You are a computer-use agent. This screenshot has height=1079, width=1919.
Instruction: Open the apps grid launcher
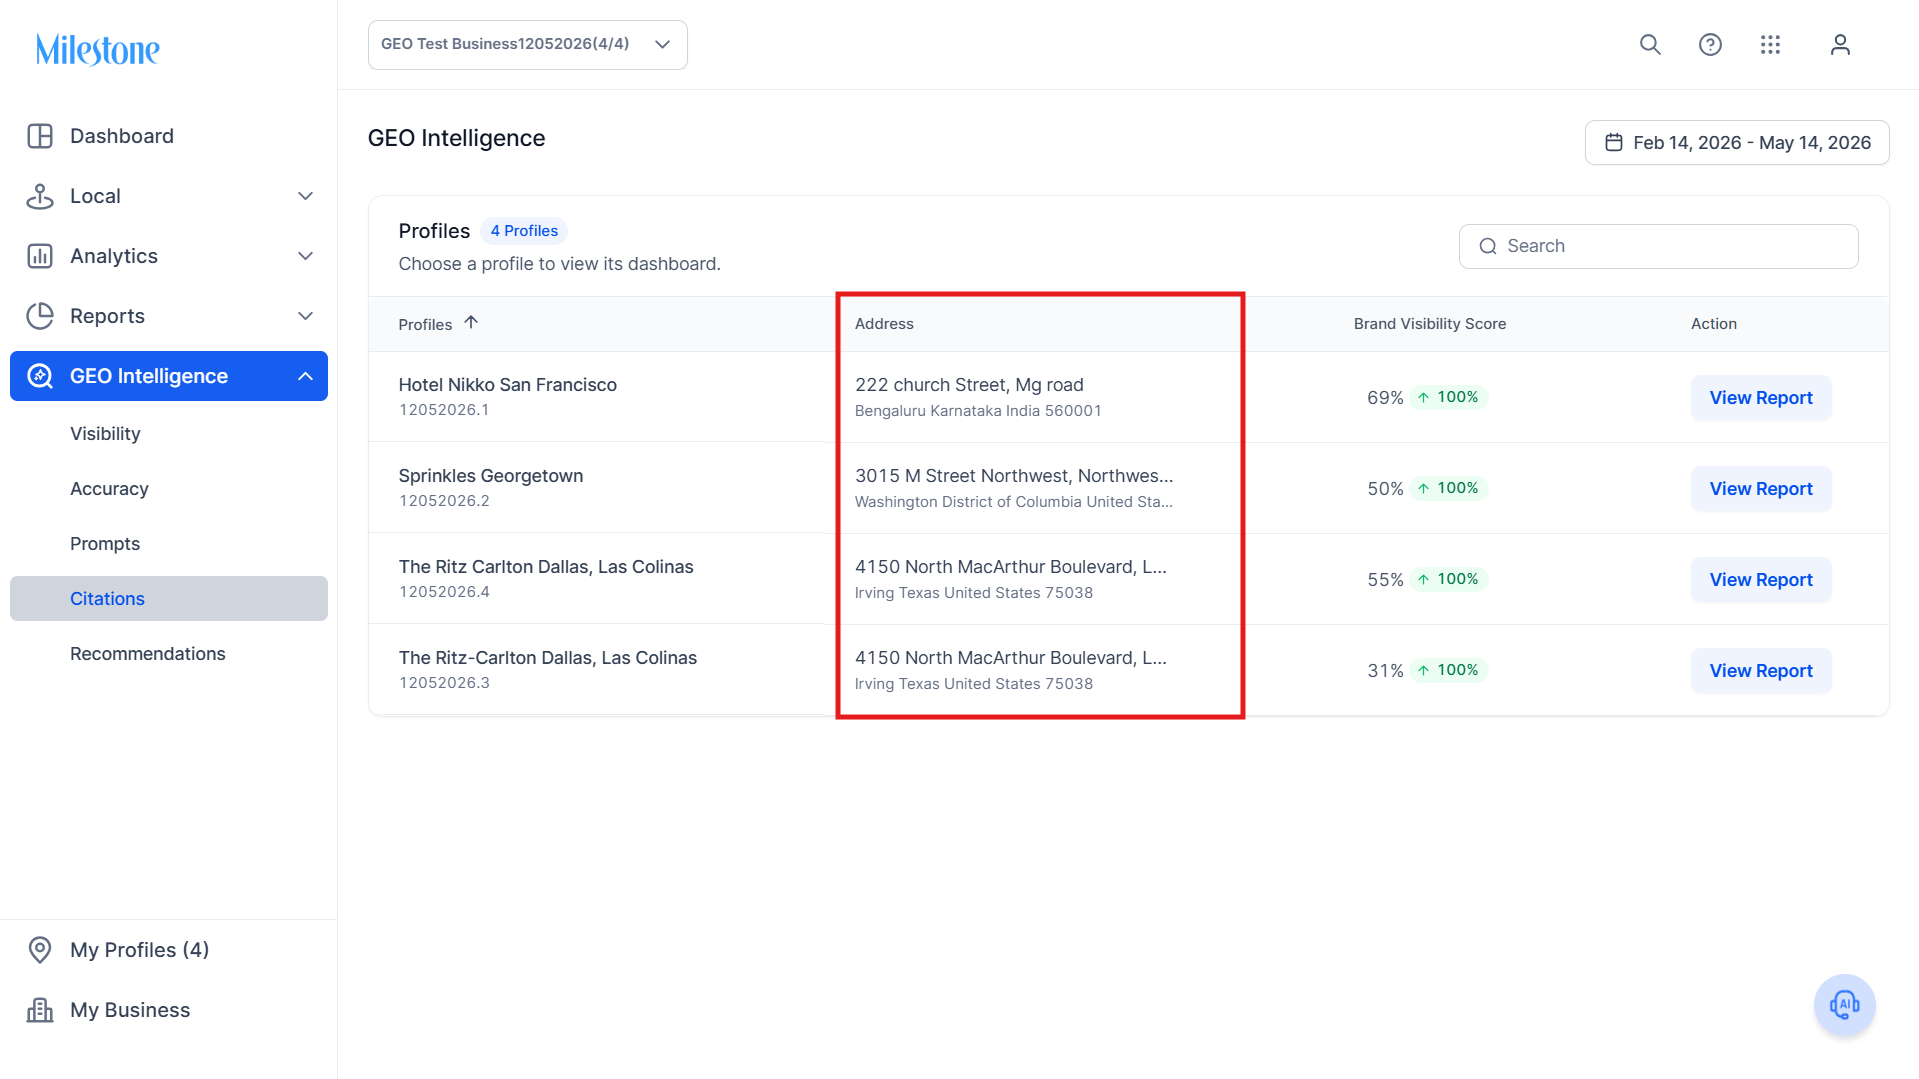point(1770,45)
